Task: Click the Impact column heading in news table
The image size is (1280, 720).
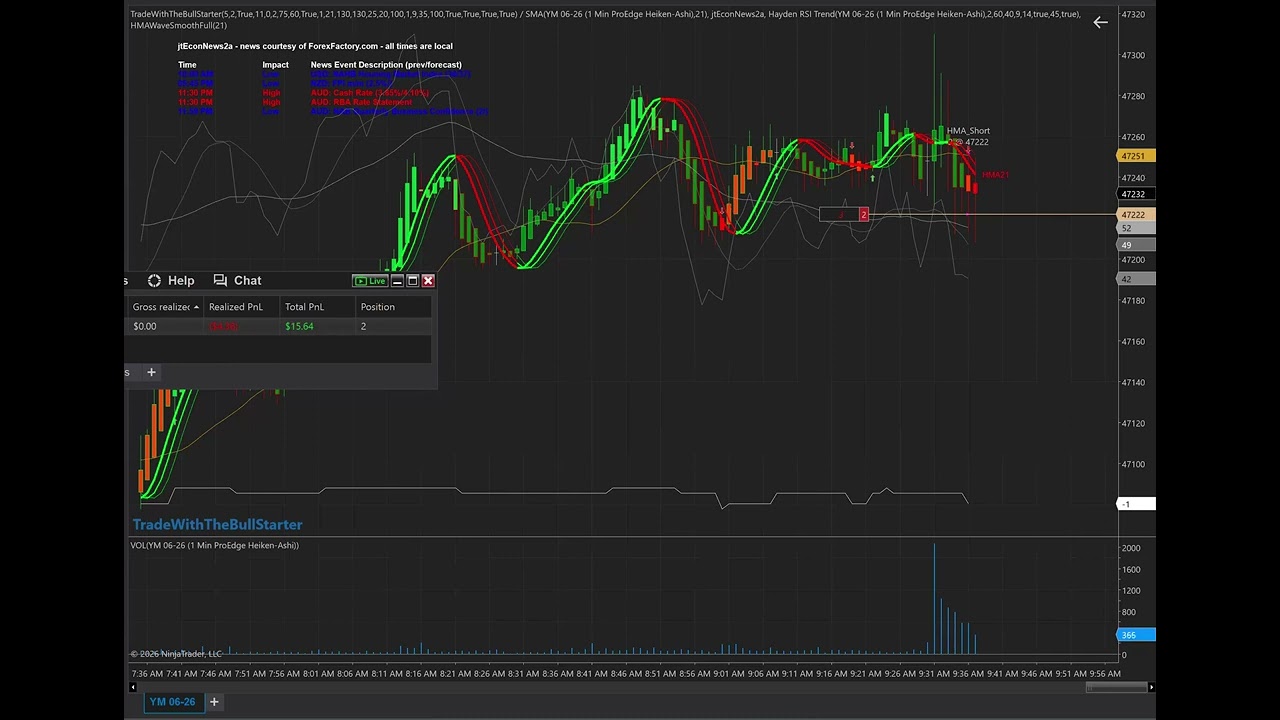Action: tap(275, 65)
